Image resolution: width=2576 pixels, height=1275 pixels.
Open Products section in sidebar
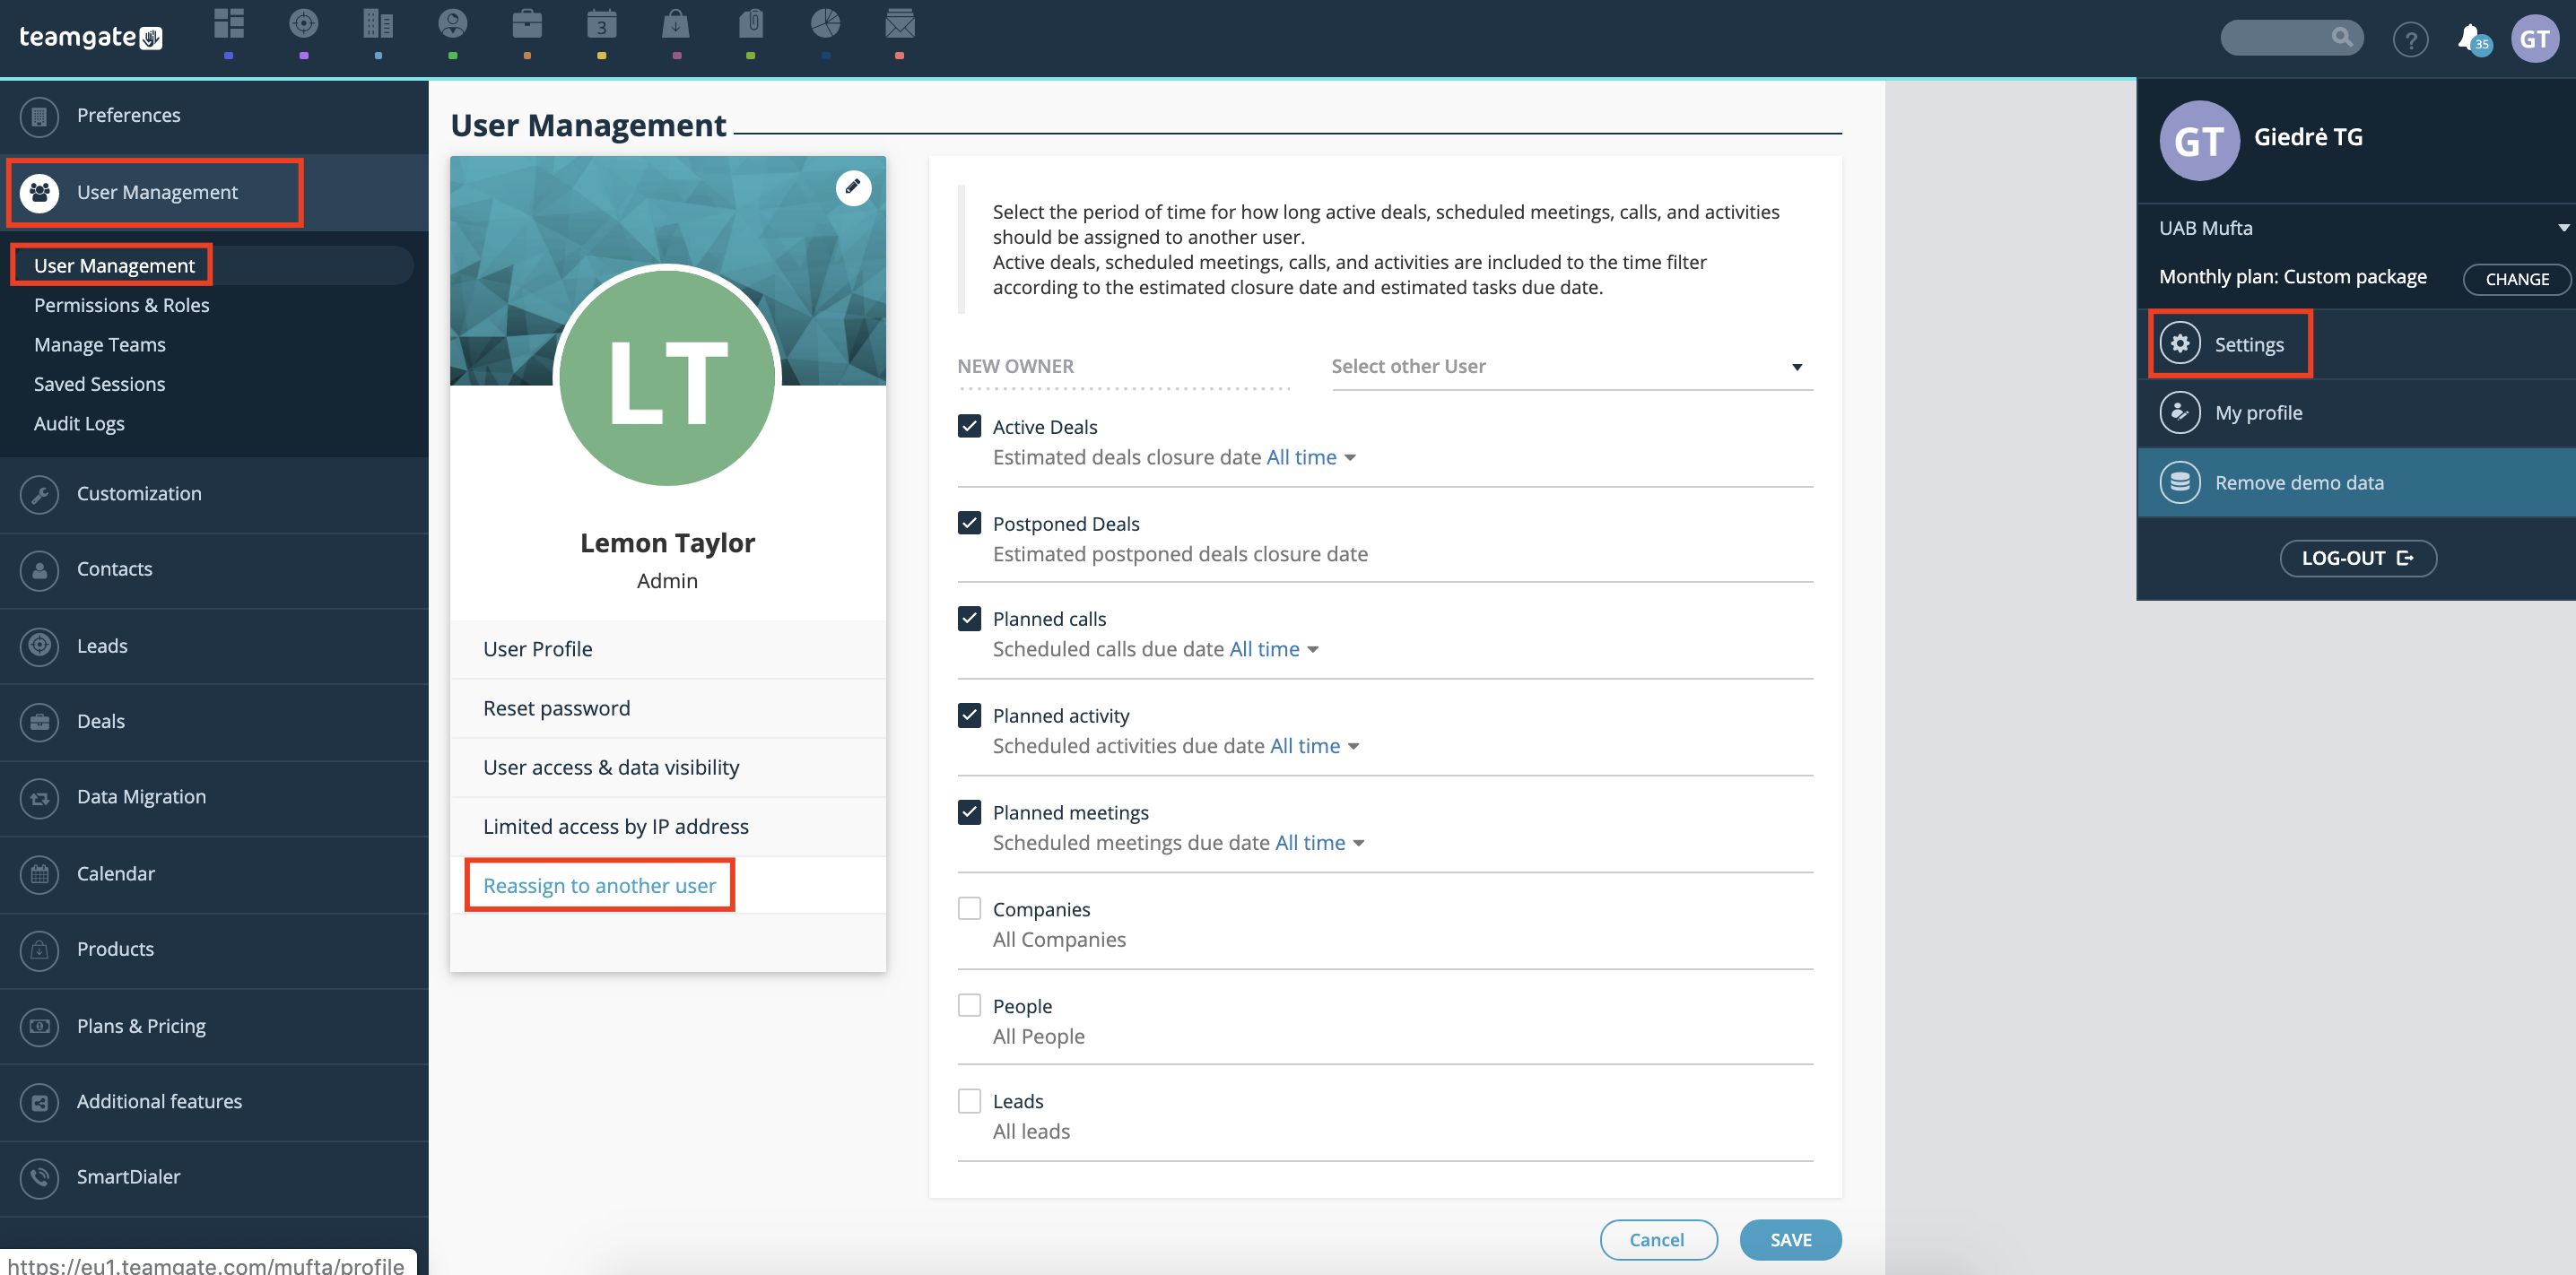point(214,950)
